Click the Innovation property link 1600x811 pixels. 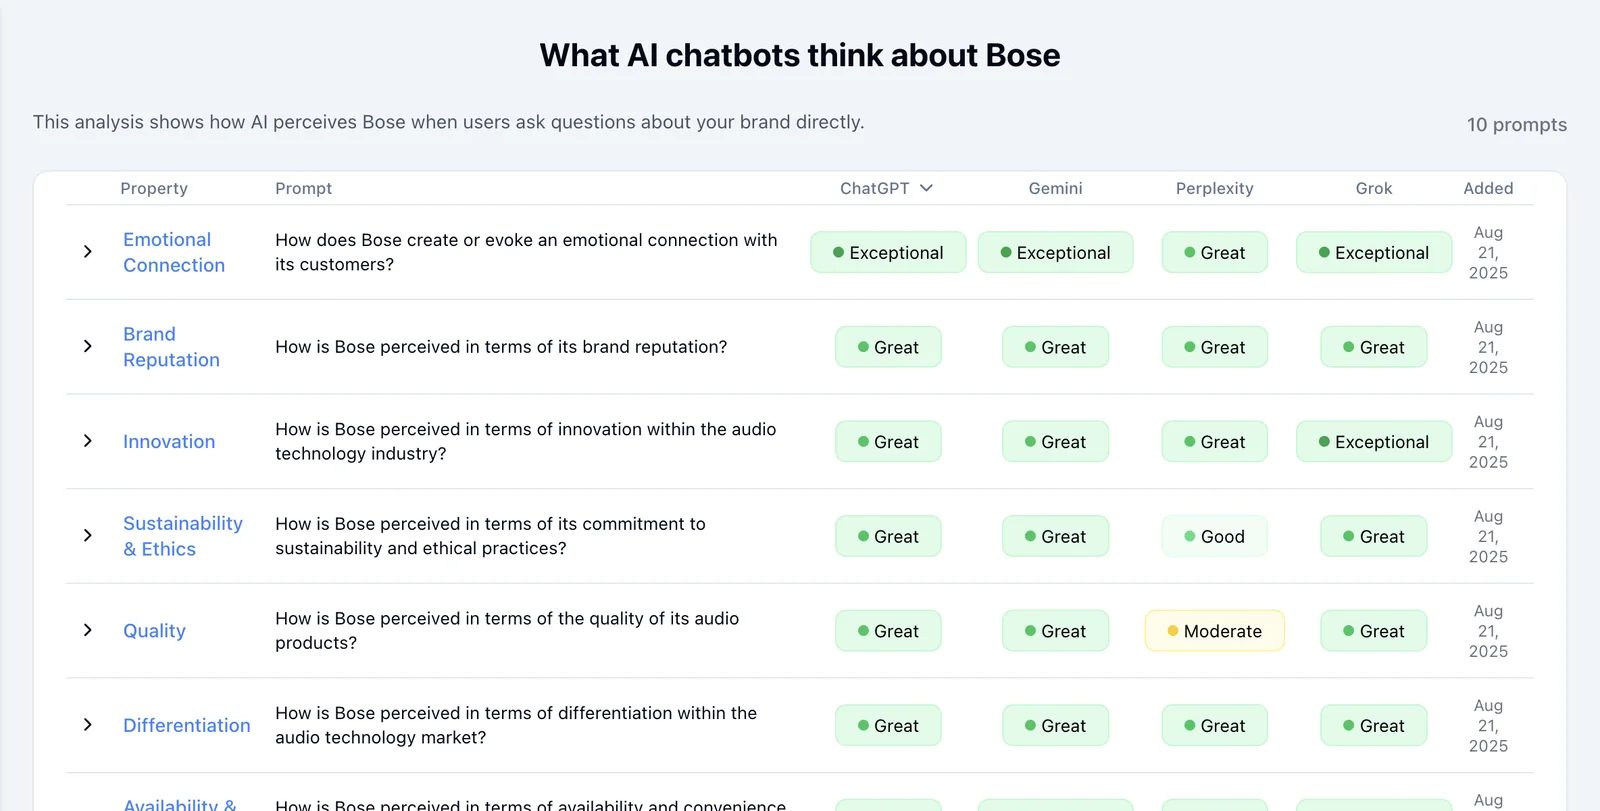pyautogui.click(x=169, y=442)
